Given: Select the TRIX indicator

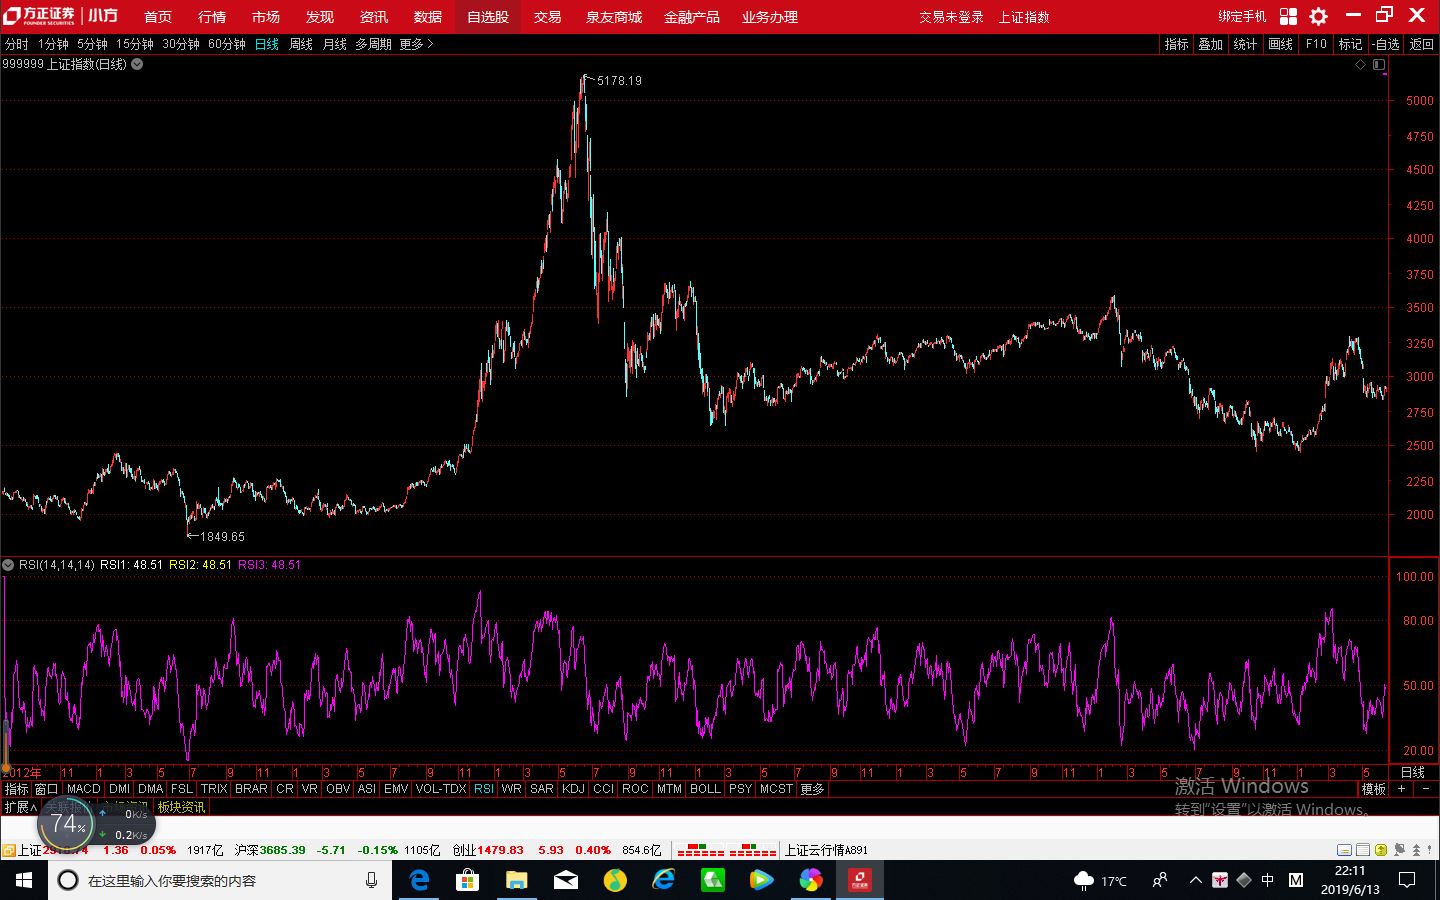Looking at the screenshot, I should 214,789.
